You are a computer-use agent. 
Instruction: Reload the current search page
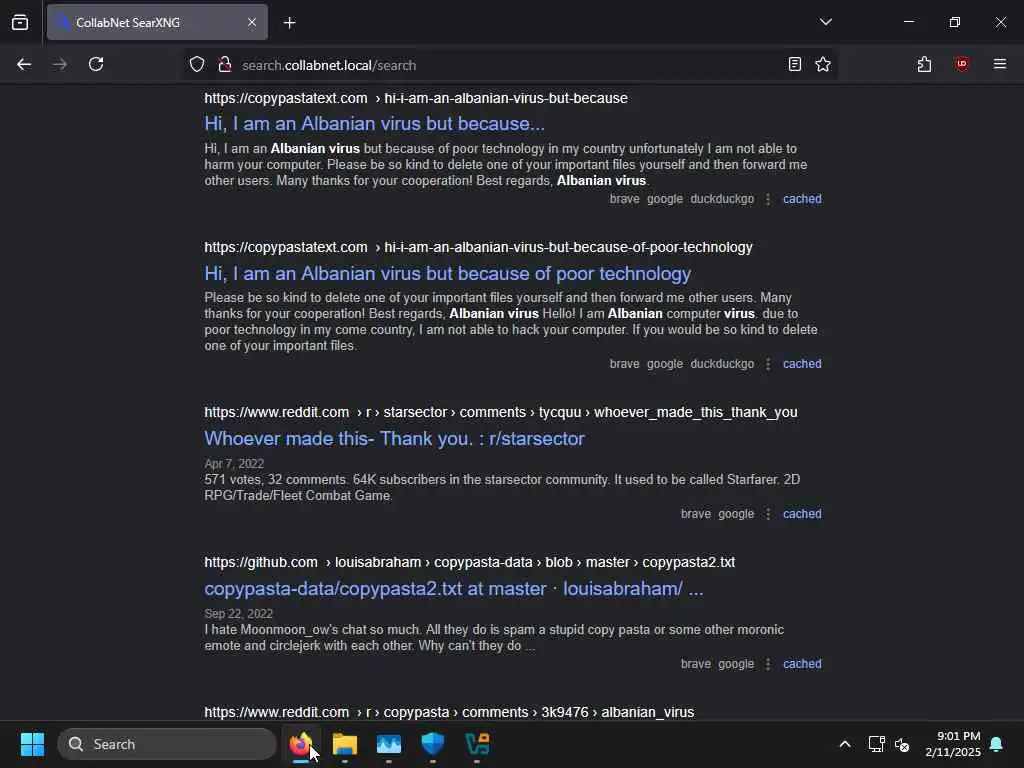[x=96, y=65]
